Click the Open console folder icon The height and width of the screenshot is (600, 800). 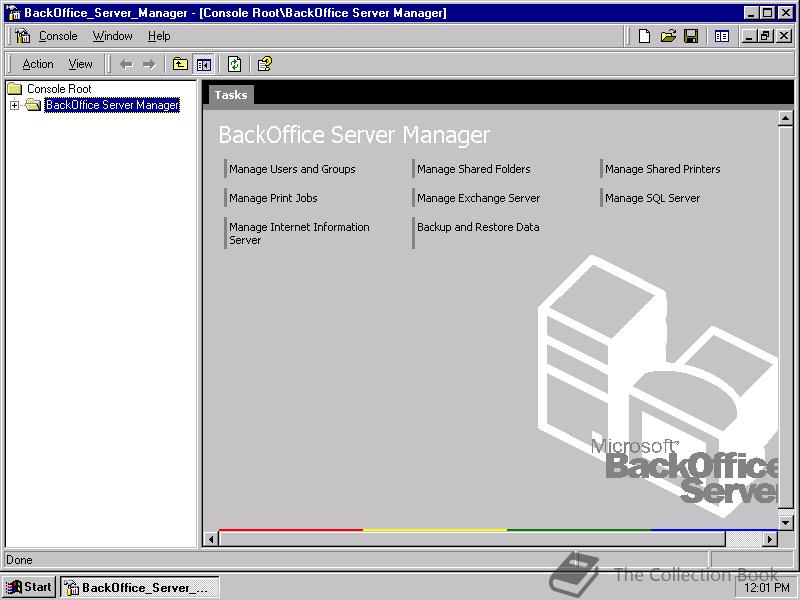[x=668, y=36]
